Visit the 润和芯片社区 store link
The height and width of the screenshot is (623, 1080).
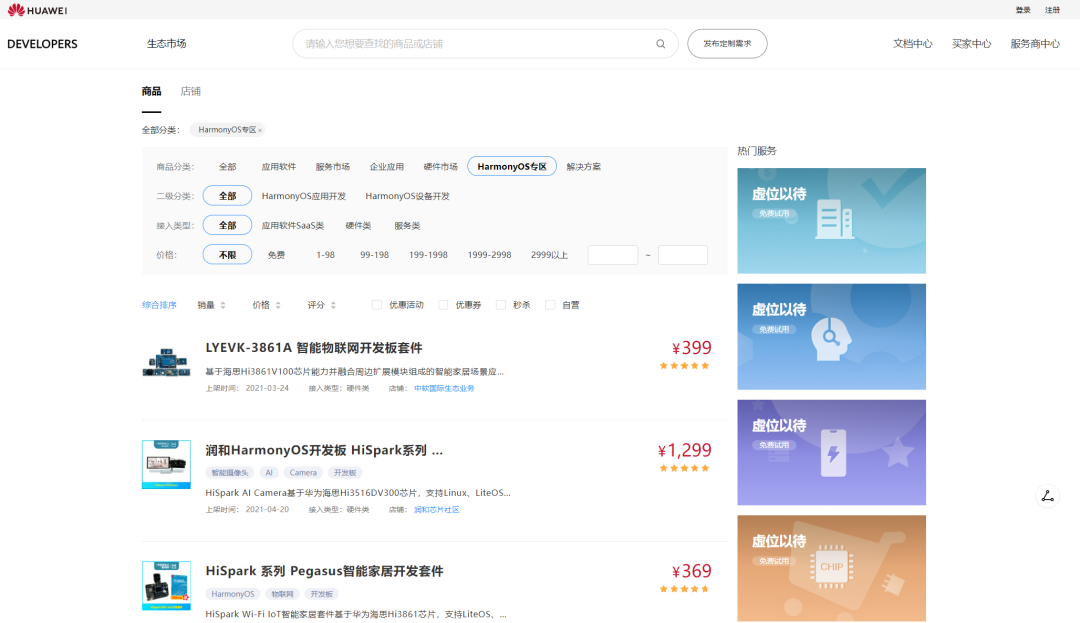coord(436,509)
